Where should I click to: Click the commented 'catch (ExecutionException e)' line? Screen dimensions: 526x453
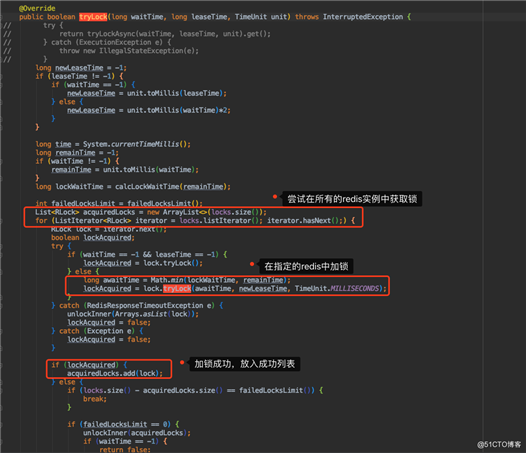click(x=107, y=42)
